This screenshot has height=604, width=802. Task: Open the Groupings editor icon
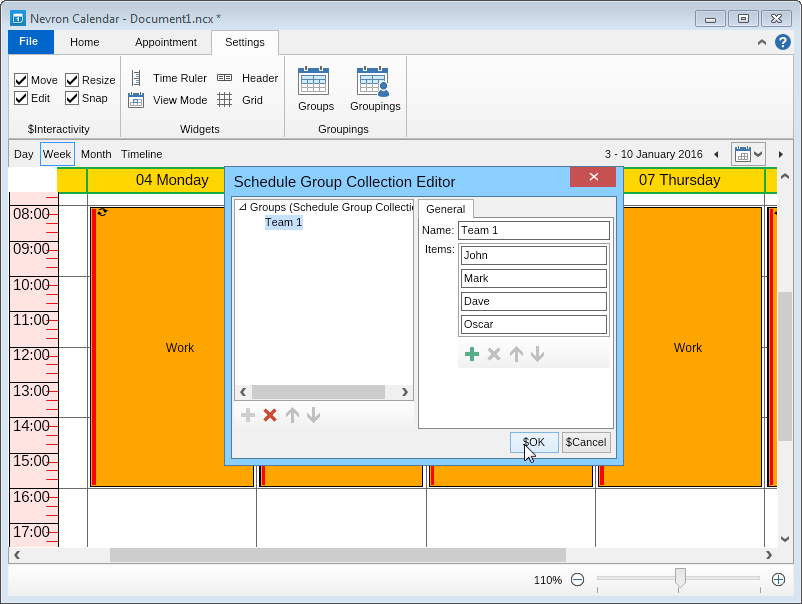(x=373, y=81)
